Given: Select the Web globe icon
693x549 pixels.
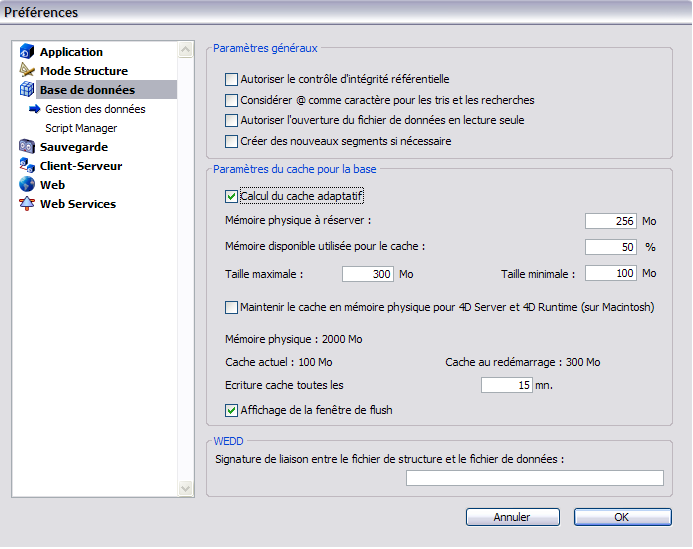Looking at the screenshot, I should coord(27,185).
